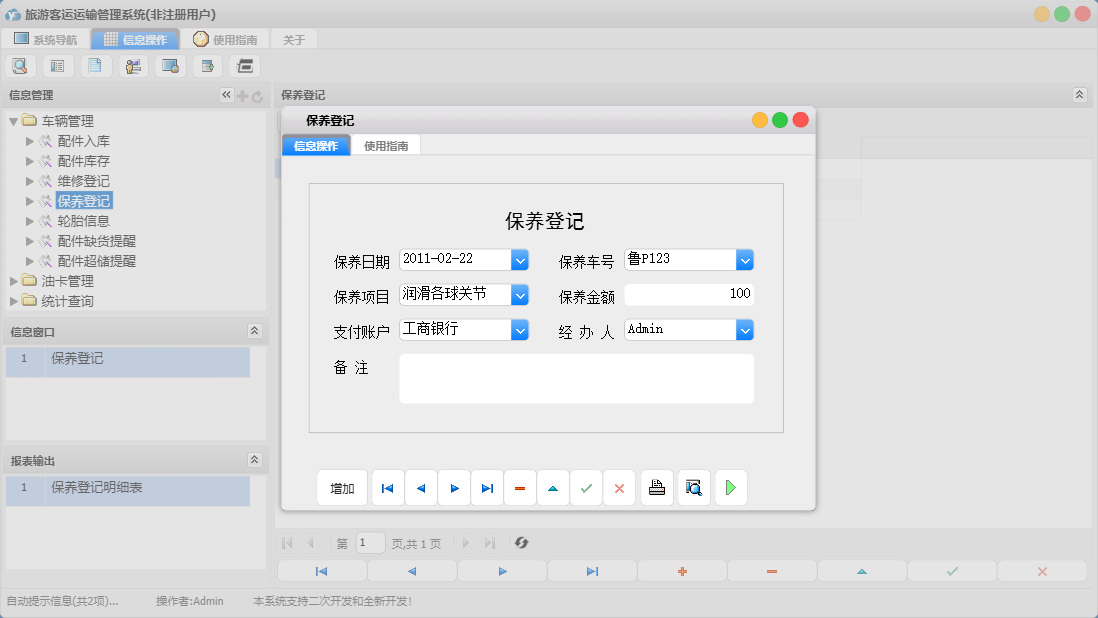
Task: Open the 保养项目 dropdown
Action: (520, 294)
